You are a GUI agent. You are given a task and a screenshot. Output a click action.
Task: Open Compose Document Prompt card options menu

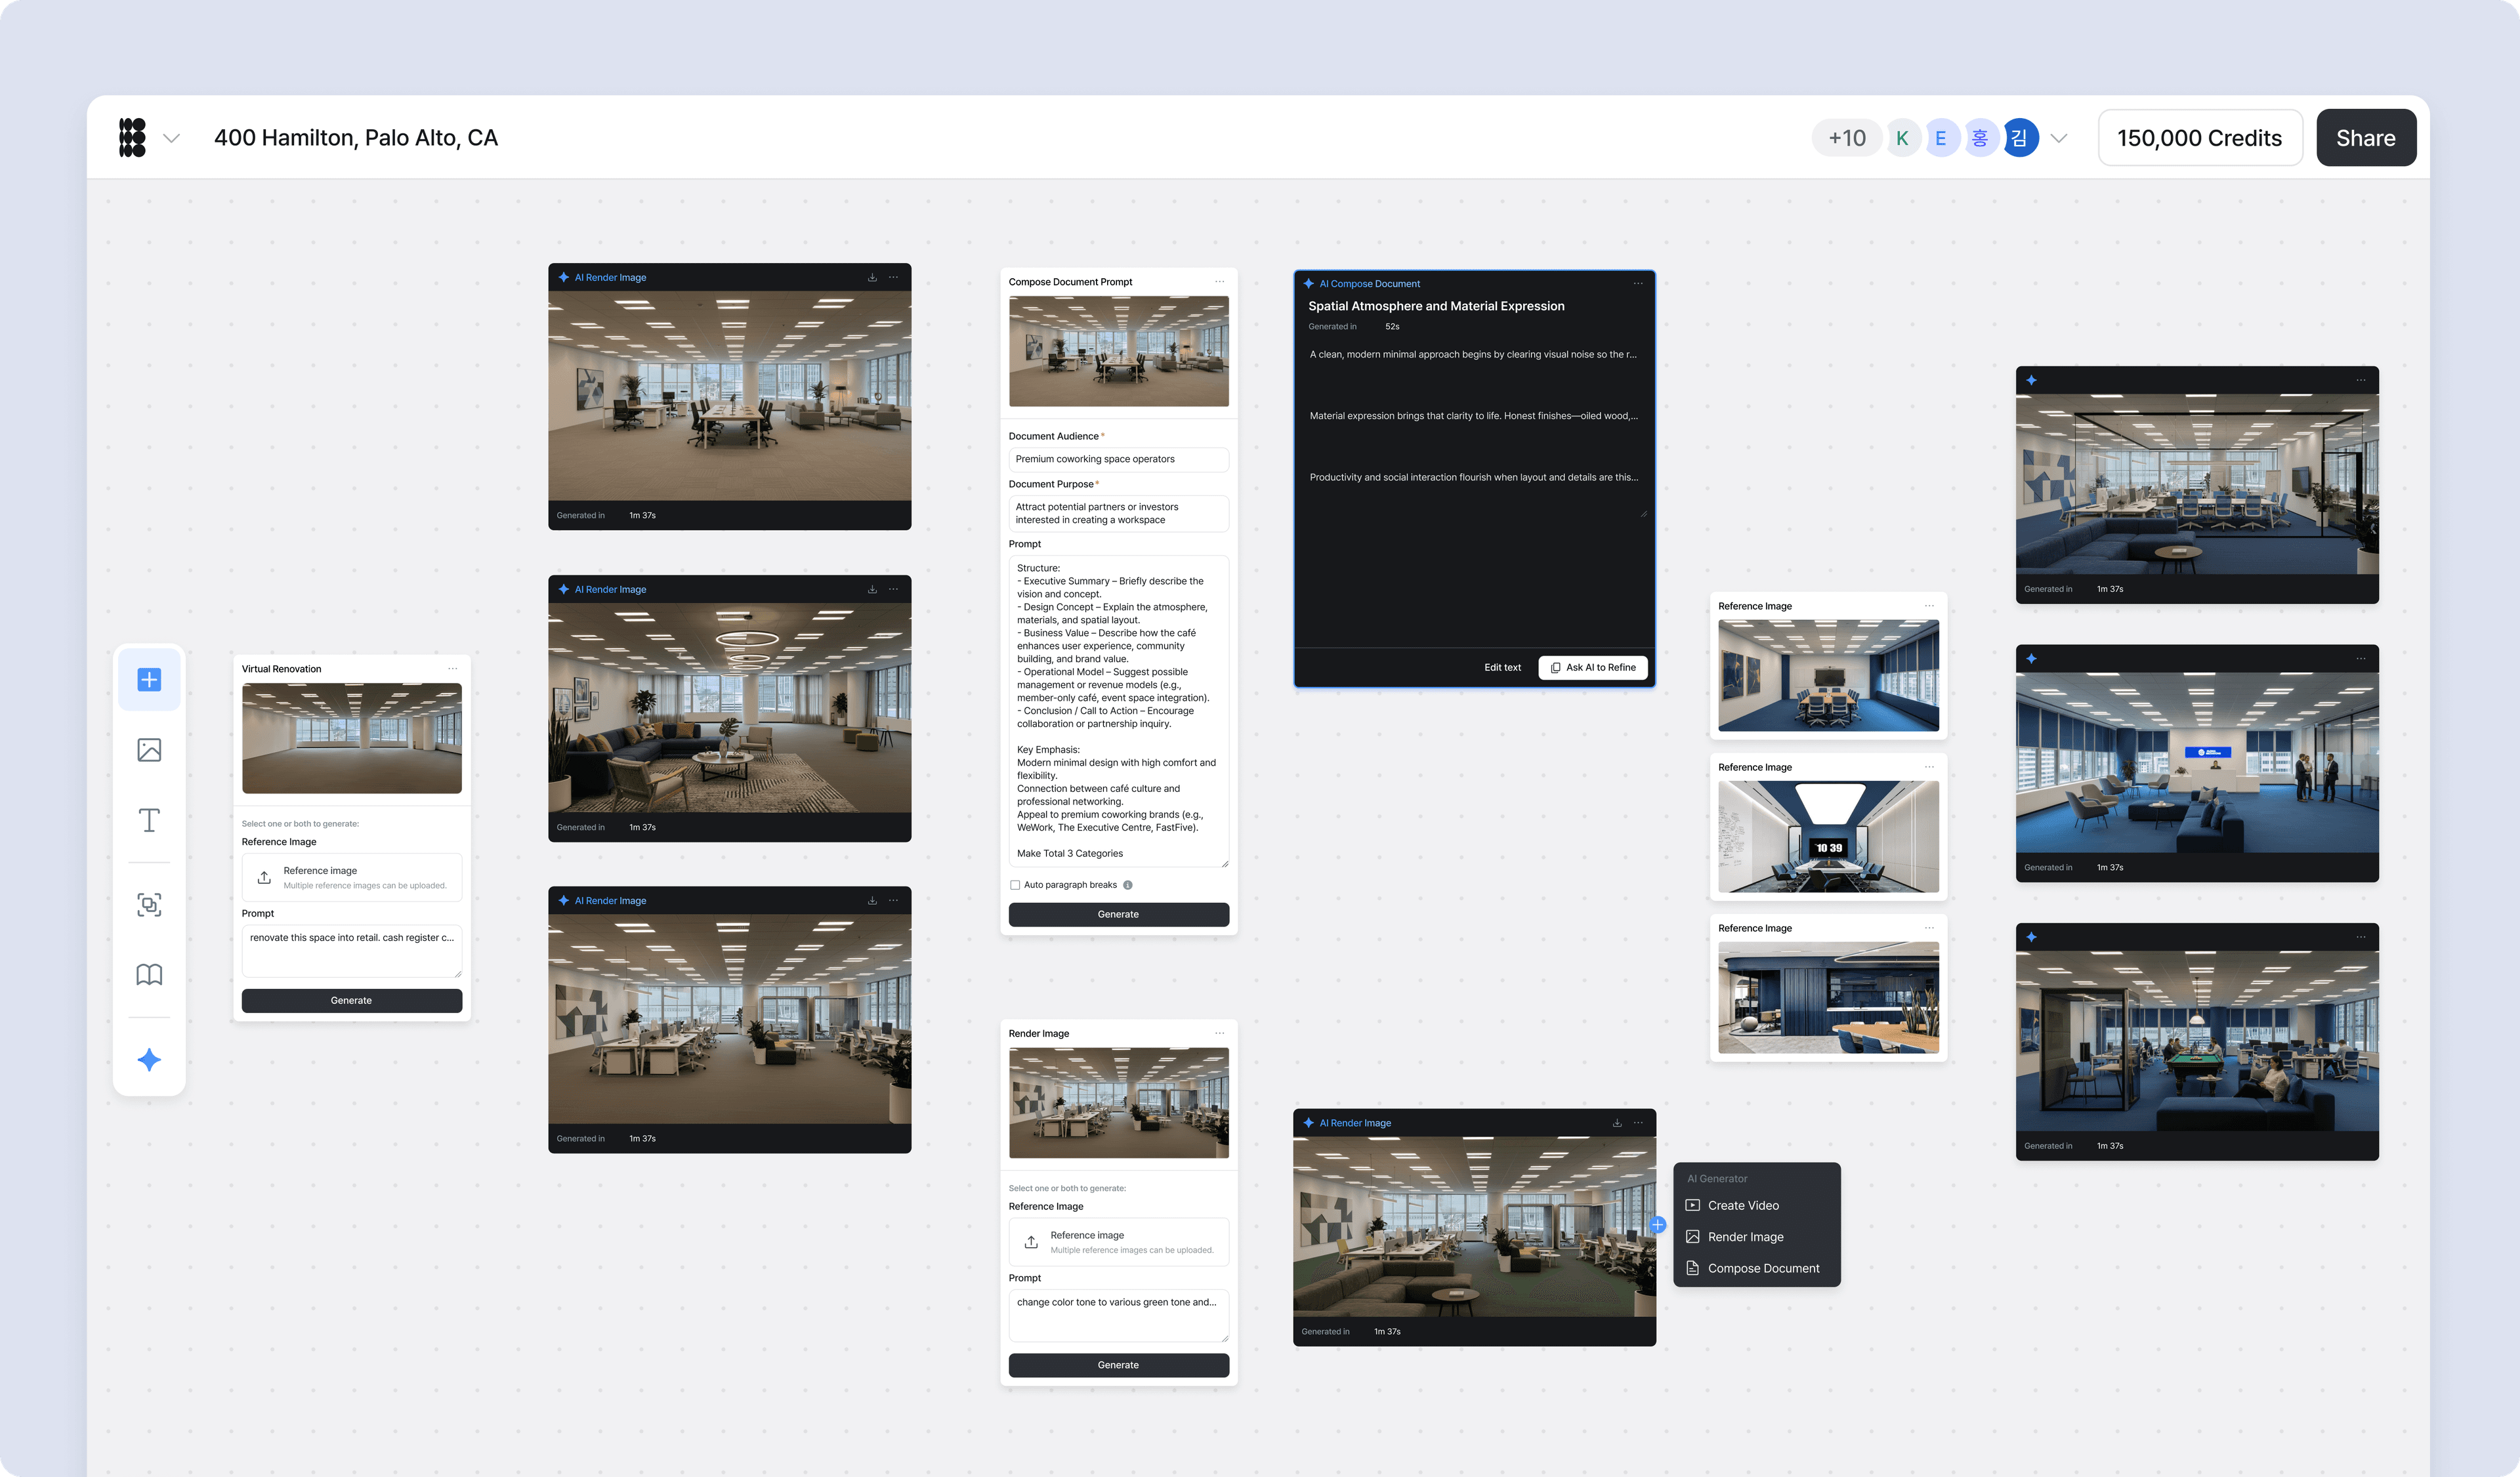1219,282
